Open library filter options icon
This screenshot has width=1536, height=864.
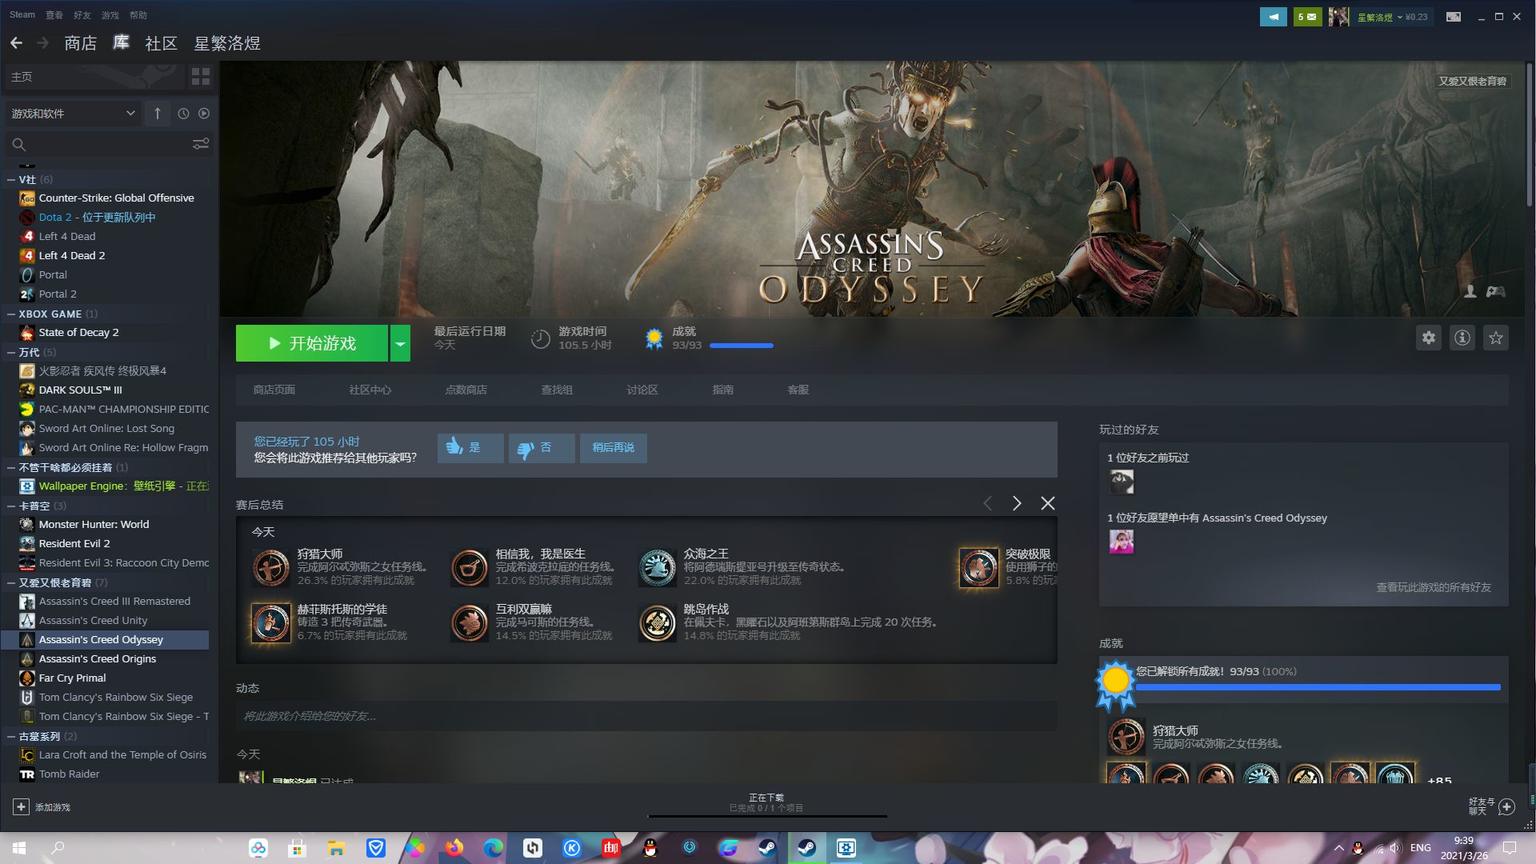200,144
